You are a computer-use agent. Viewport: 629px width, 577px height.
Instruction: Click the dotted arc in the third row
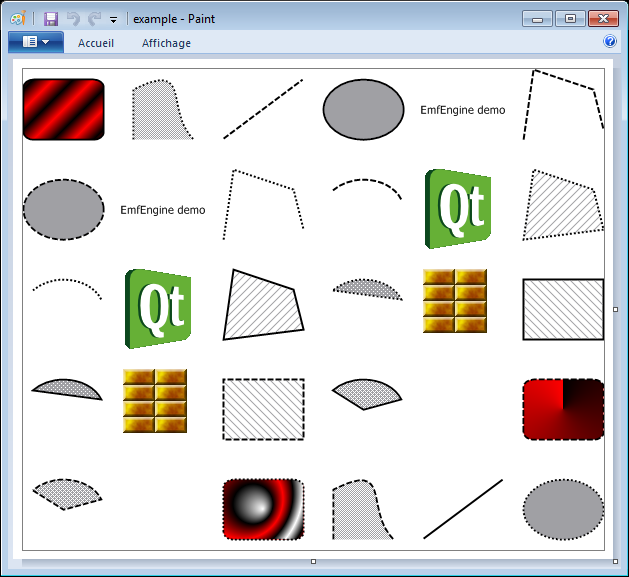(67, 289)
